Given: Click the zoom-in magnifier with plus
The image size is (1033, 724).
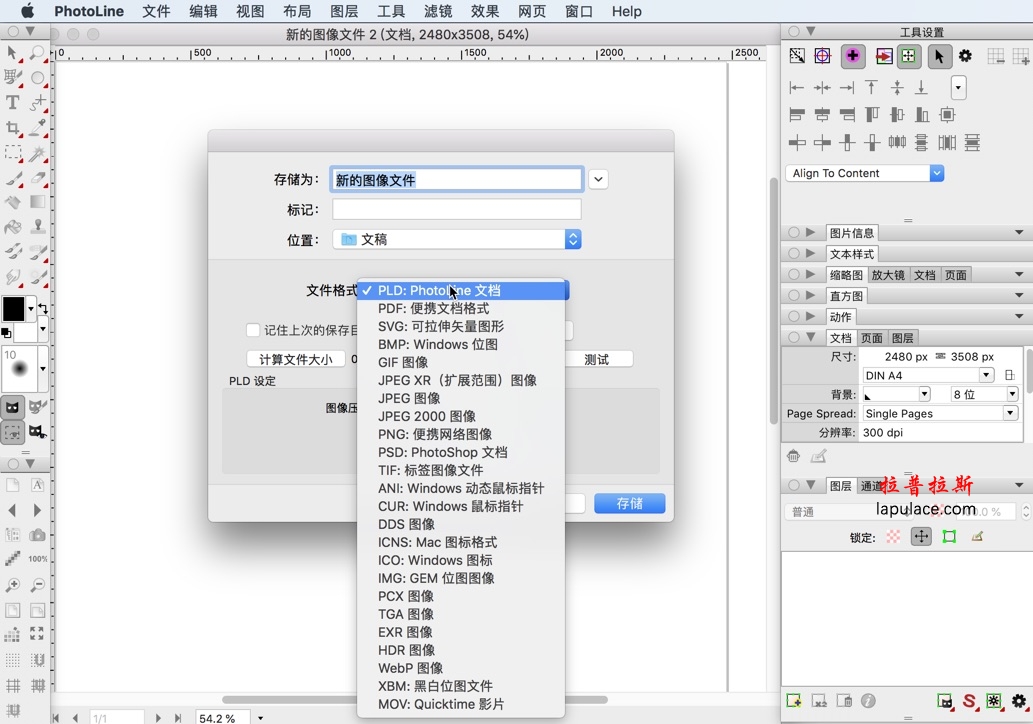Looking at the screenshot, I should point(12,584).
